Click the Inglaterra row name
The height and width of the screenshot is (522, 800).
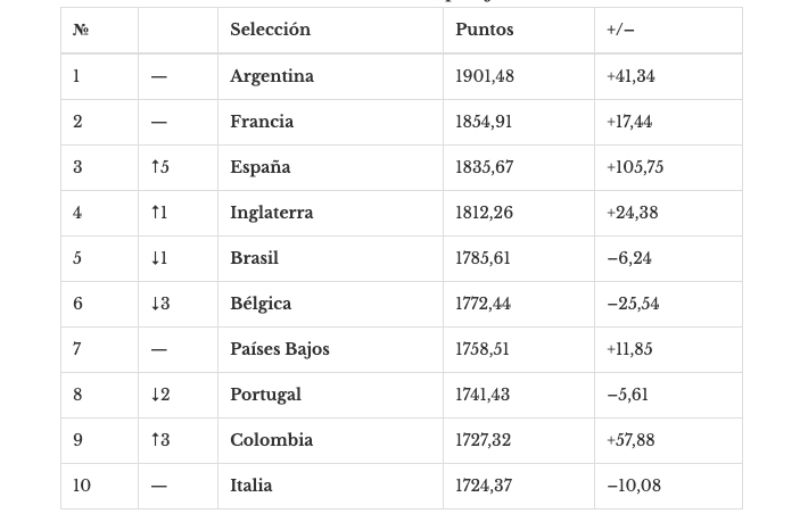(271, 213)
